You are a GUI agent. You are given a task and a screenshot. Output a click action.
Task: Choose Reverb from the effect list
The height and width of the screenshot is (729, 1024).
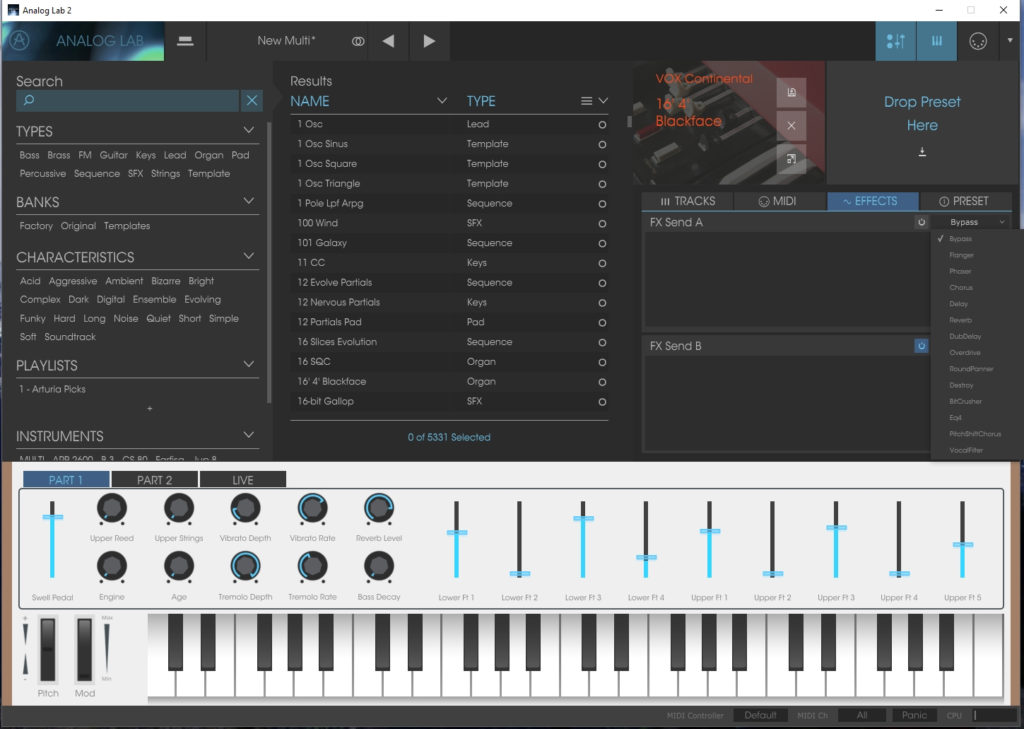click(960, 320)
